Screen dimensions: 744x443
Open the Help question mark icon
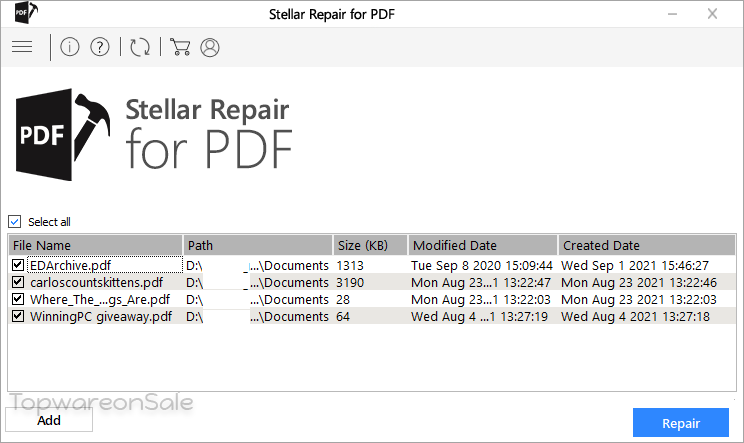pyautogui.click(x=100, y=47)
